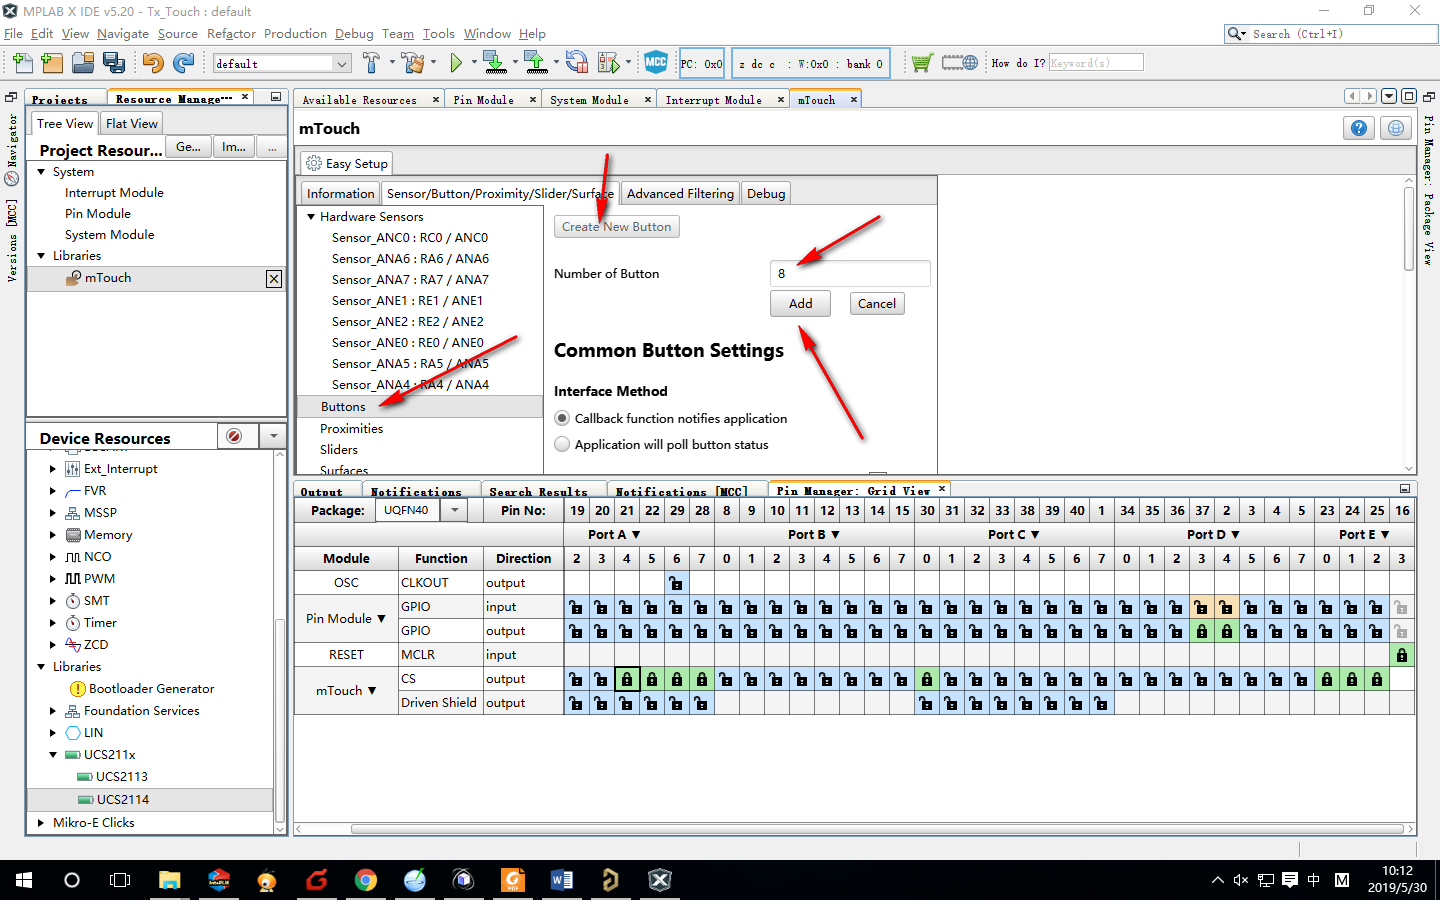
Task: Open Google Chrome from the taskbar
Action: pos(366,880)
